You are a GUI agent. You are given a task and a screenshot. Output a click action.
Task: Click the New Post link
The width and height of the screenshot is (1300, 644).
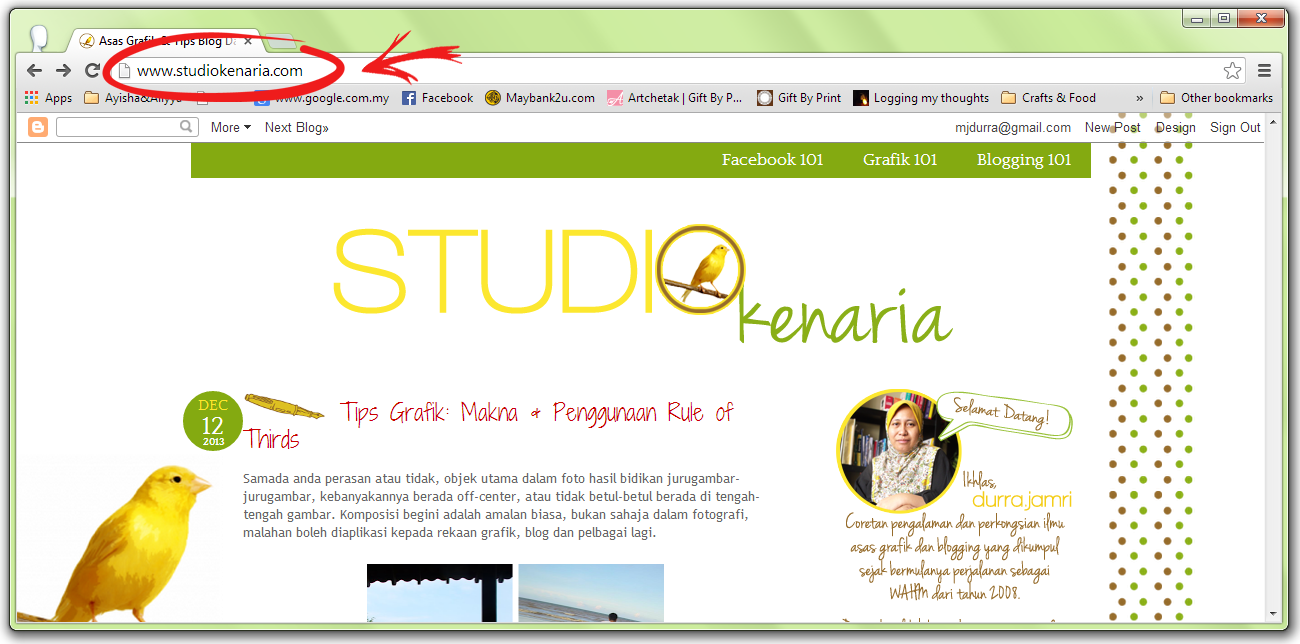pos(1112,127)
